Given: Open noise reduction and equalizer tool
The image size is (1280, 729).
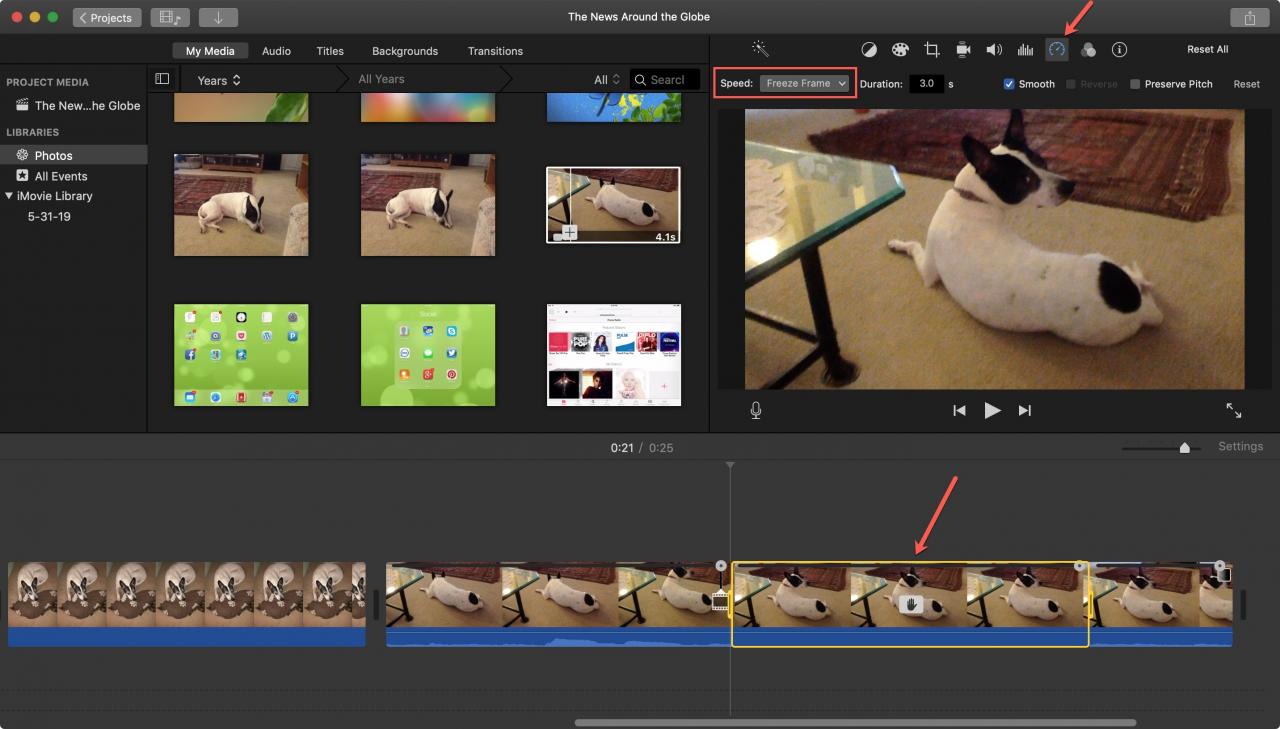Looking at the screenshot, I should coord(1025,50).
